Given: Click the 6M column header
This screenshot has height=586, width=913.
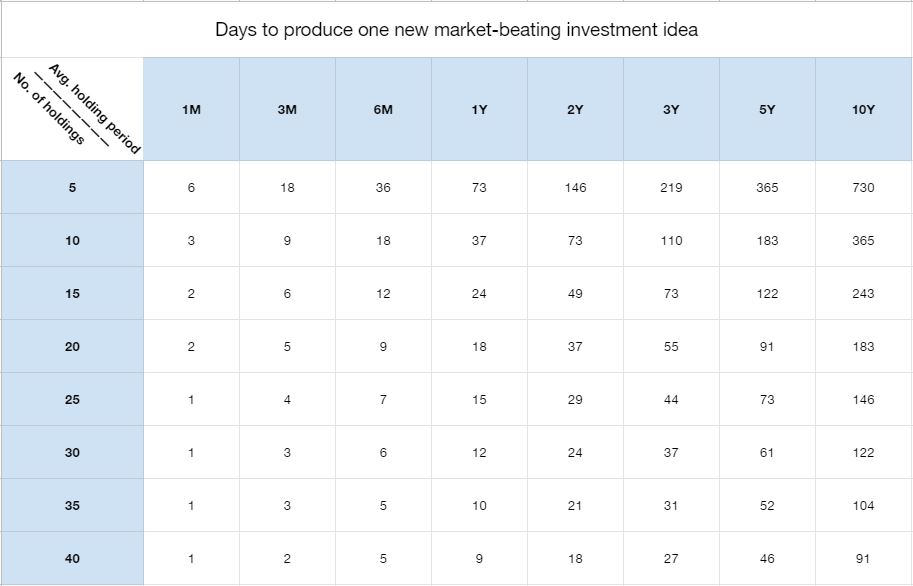Looking at the screenshot, I should click(x=383, y=109).
